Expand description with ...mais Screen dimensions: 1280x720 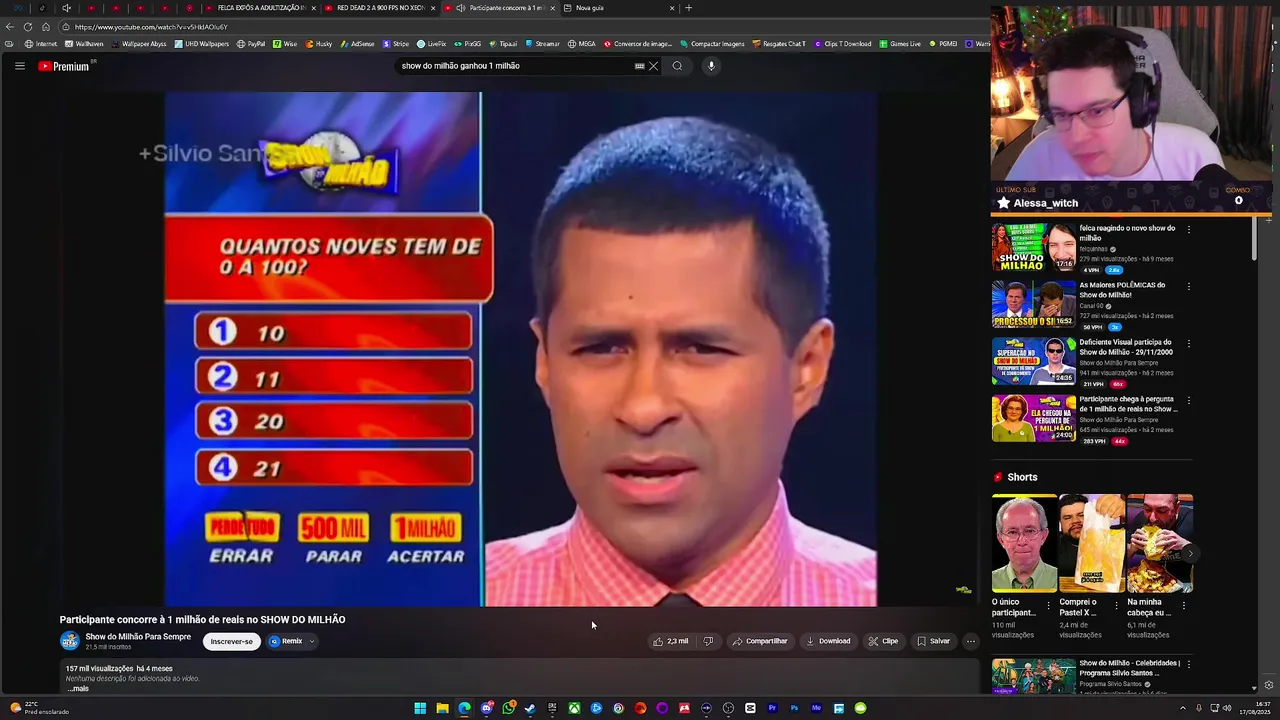[x=78, y=688]
